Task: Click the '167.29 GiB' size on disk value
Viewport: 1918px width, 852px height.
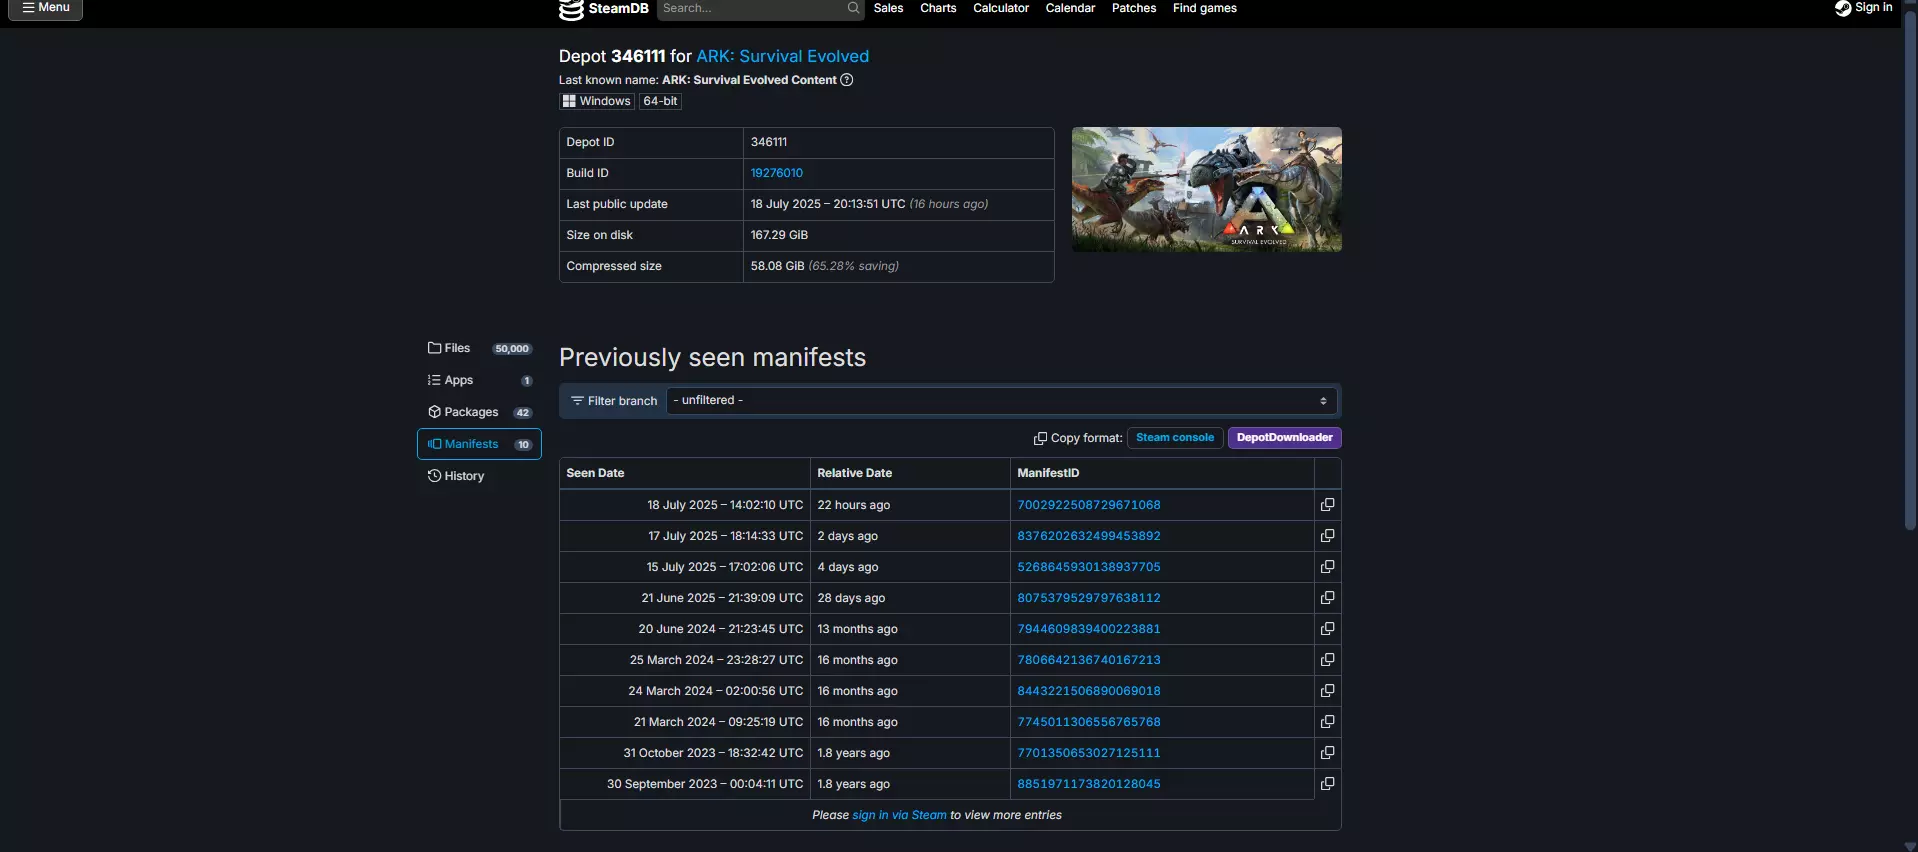Action: coord(779,235)
